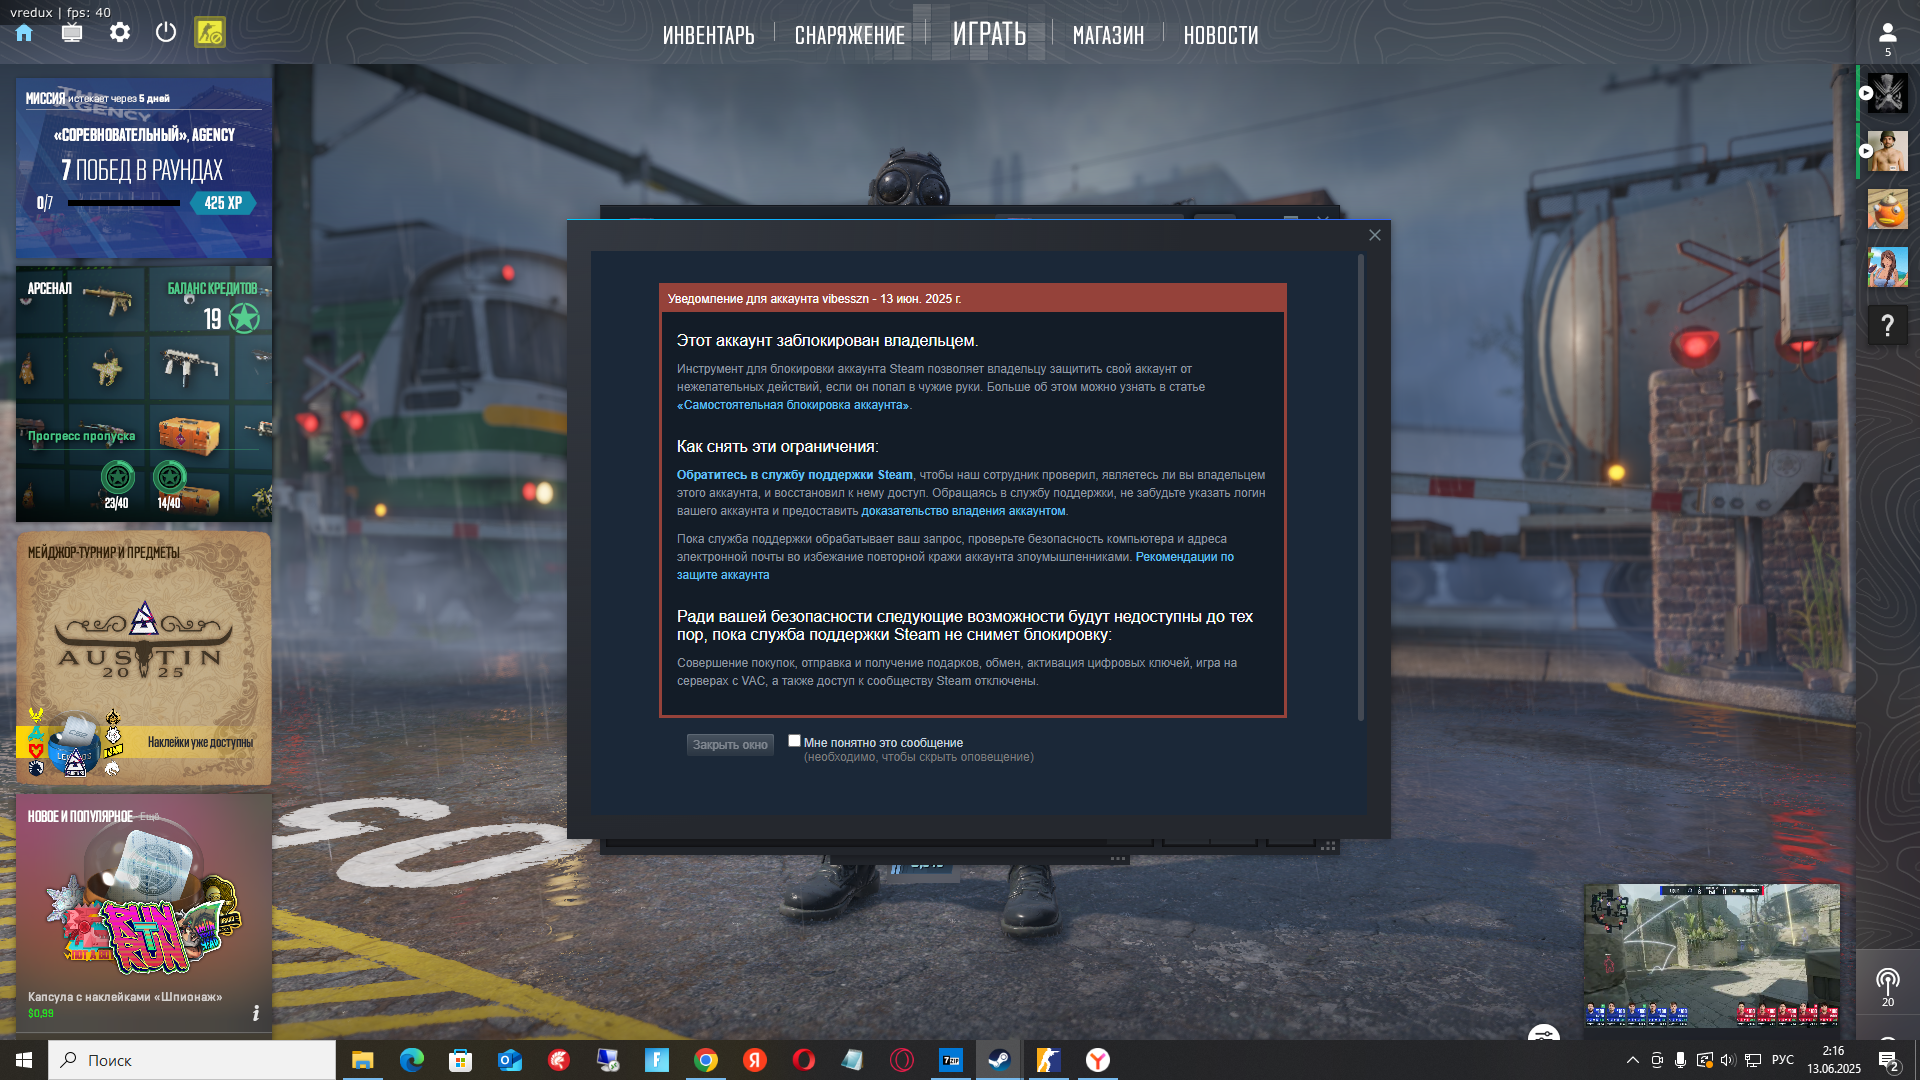Open the Арсенал pass panel
The width and height of the screenshot is (1920, 1080).
144,394
